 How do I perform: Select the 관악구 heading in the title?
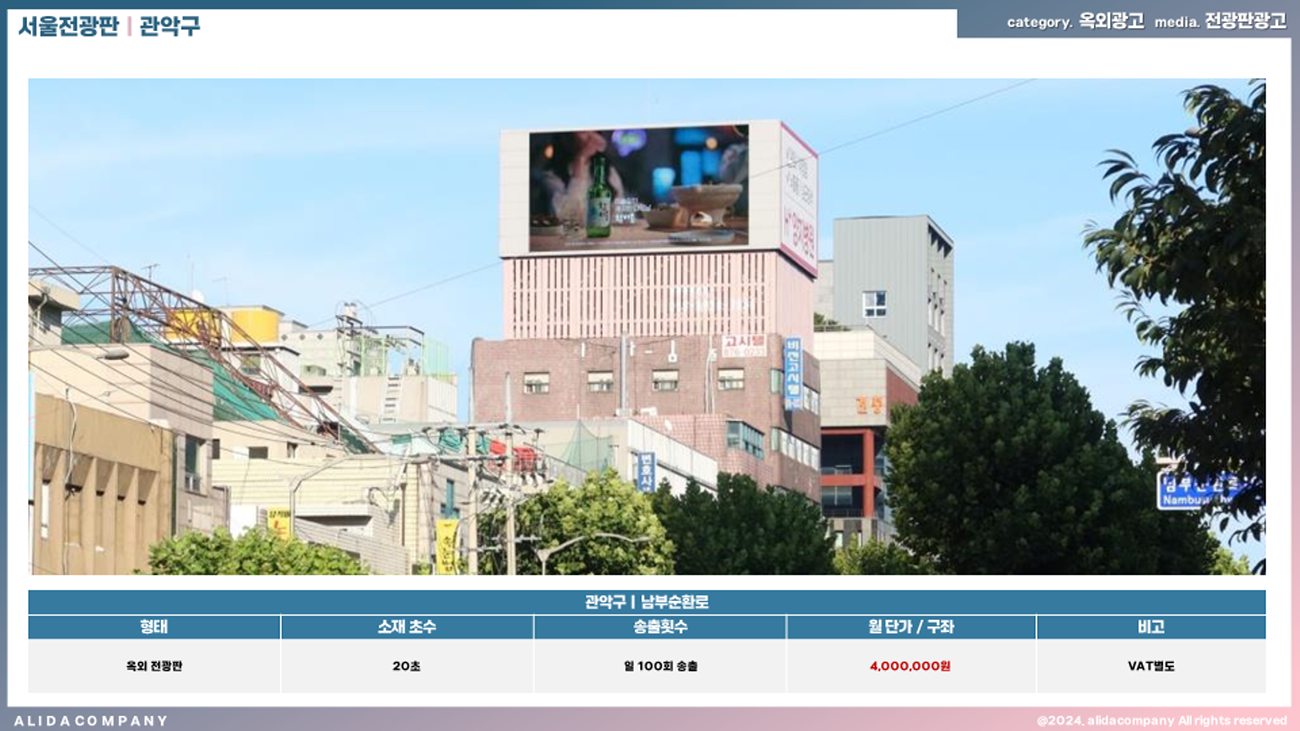click(170, 26)
